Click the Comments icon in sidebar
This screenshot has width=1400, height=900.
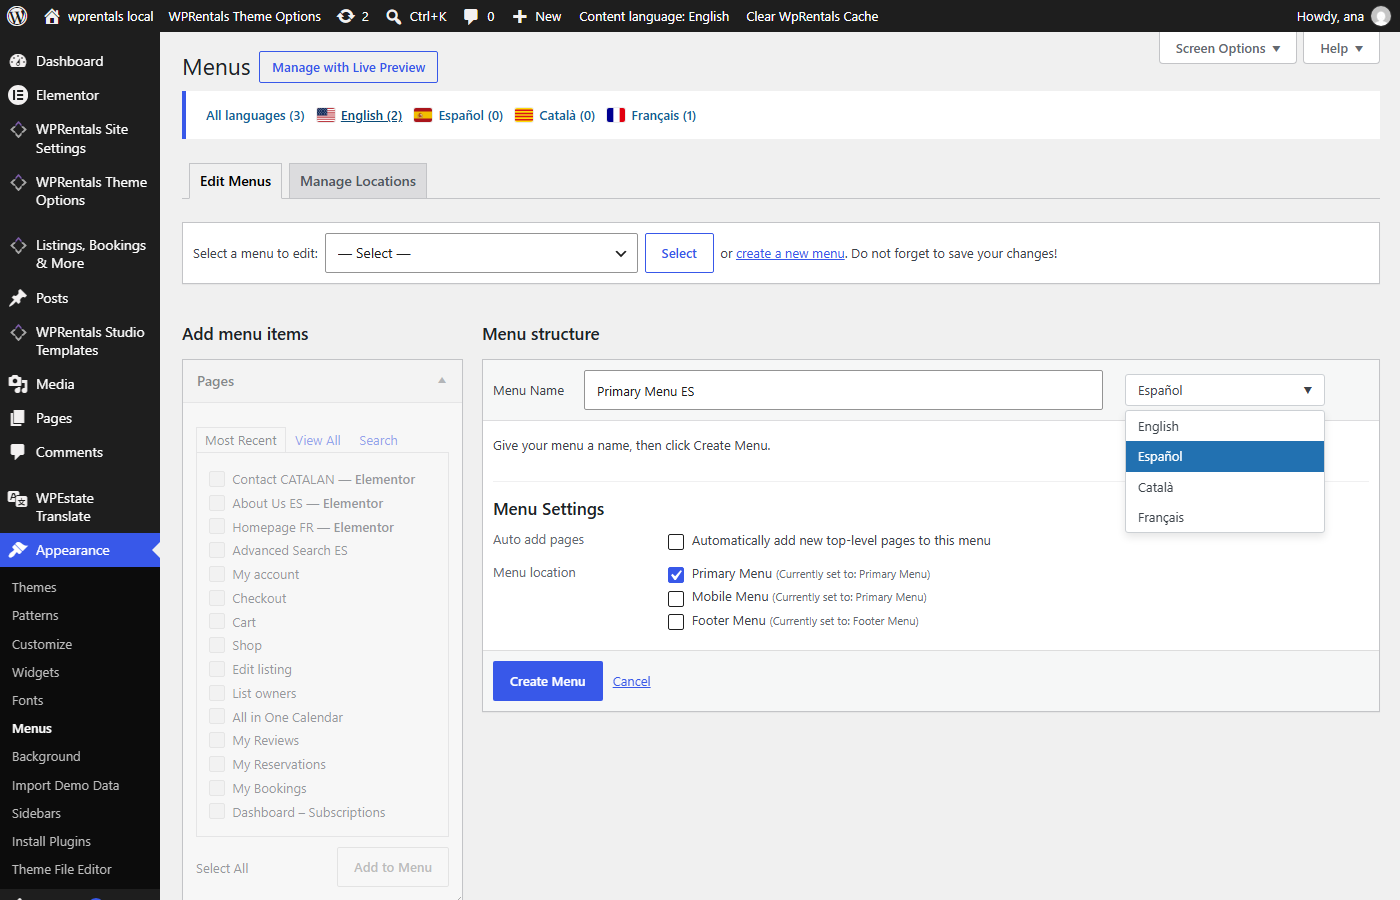(18, 452)
